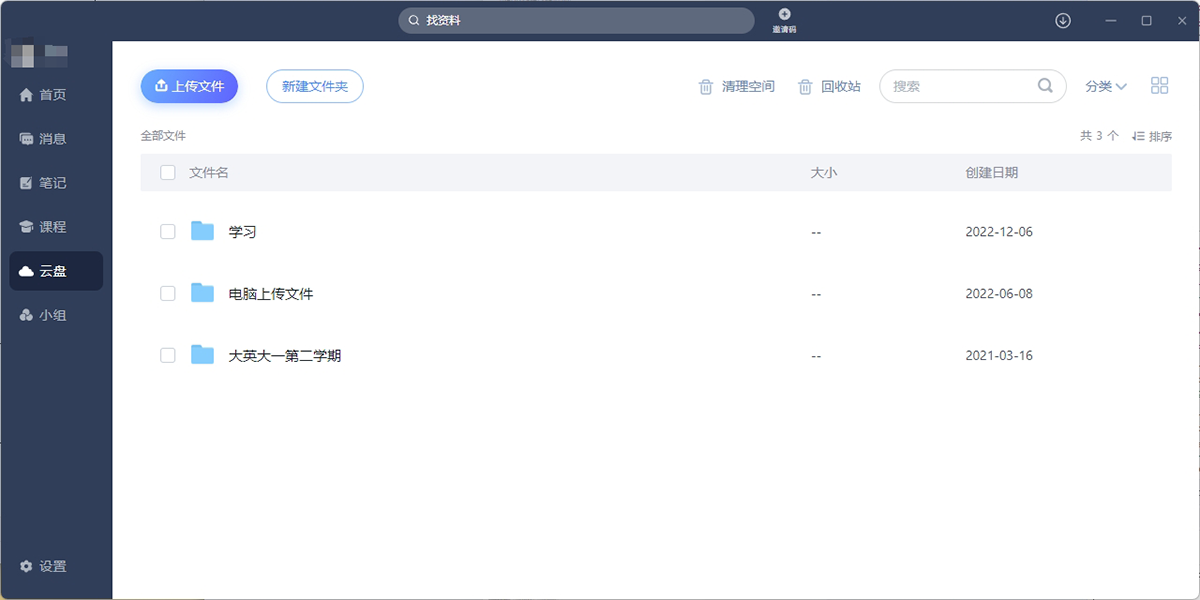Viewport: 1200px width, 600px height.
Task: Click the magnifier icon in the 搜索 box
Action: click(x=1045, y=86)
